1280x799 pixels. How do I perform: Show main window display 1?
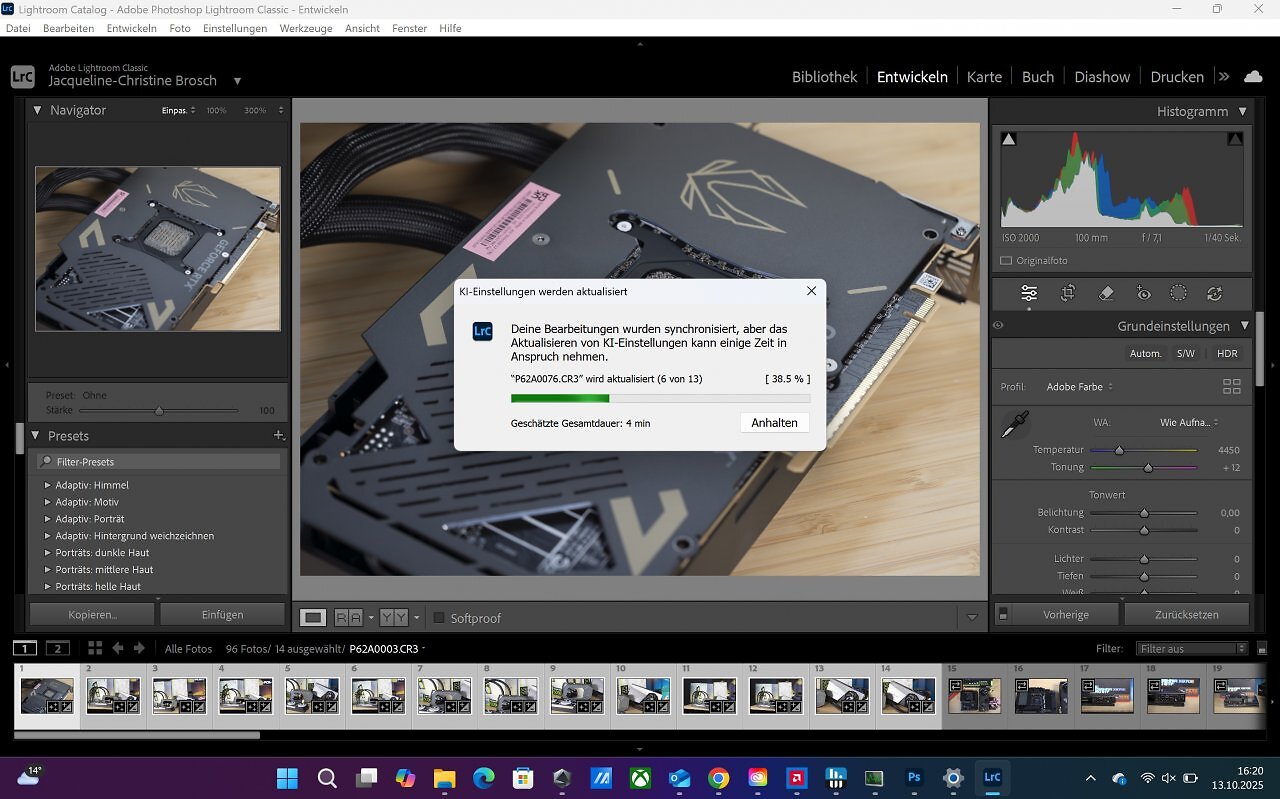click(25, 648)
